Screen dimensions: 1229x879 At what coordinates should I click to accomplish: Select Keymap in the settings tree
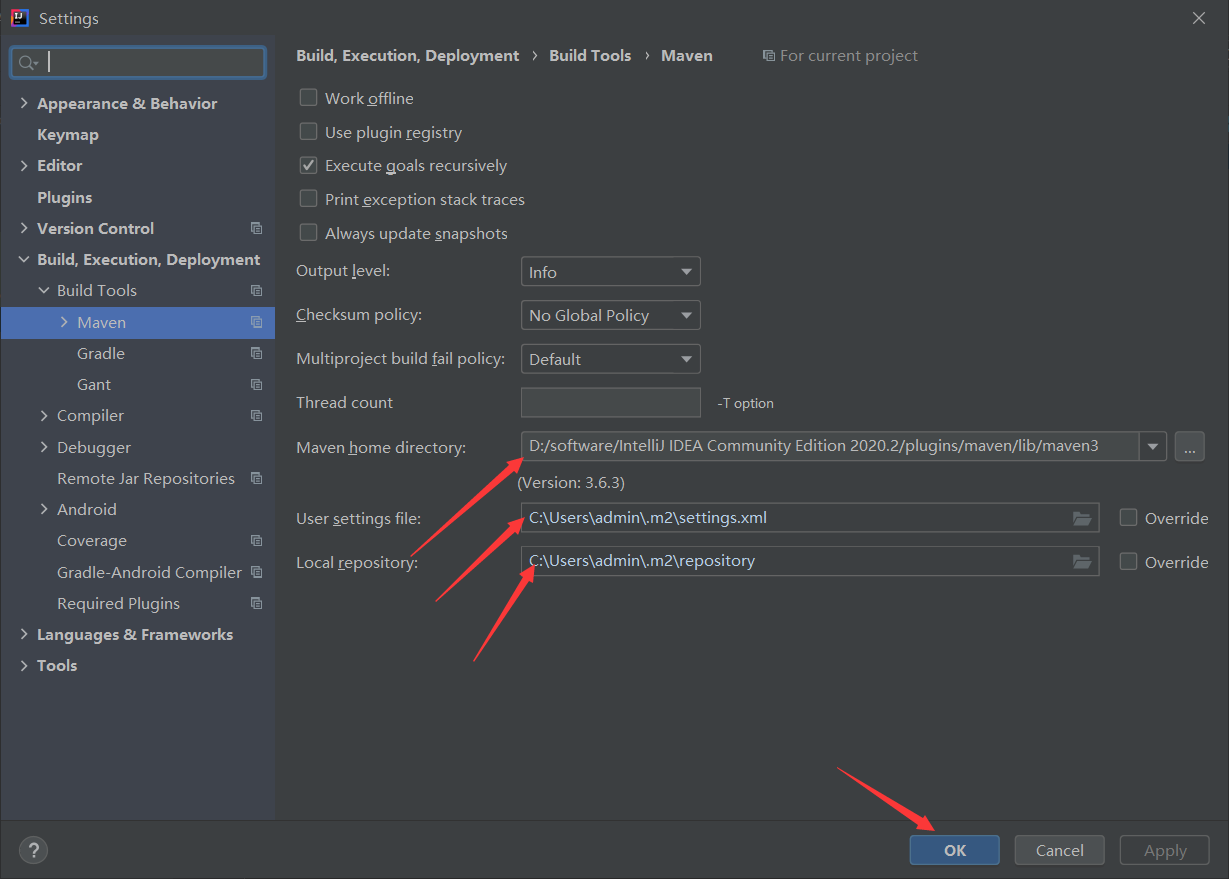pyautogui.click(x=68, y=134)
